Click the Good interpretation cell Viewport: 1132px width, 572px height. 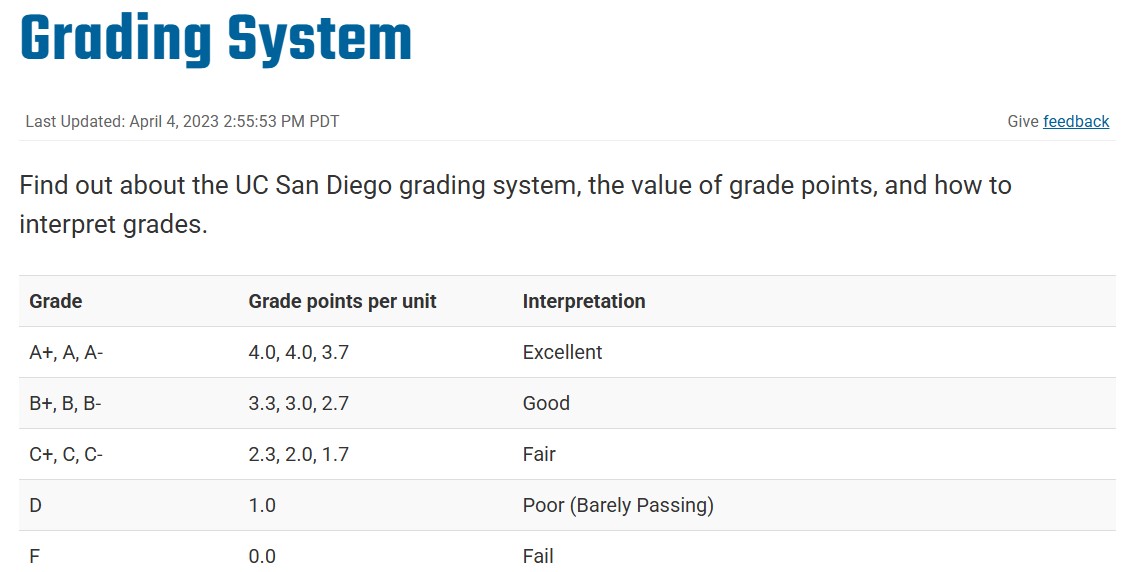pos(546,403)
